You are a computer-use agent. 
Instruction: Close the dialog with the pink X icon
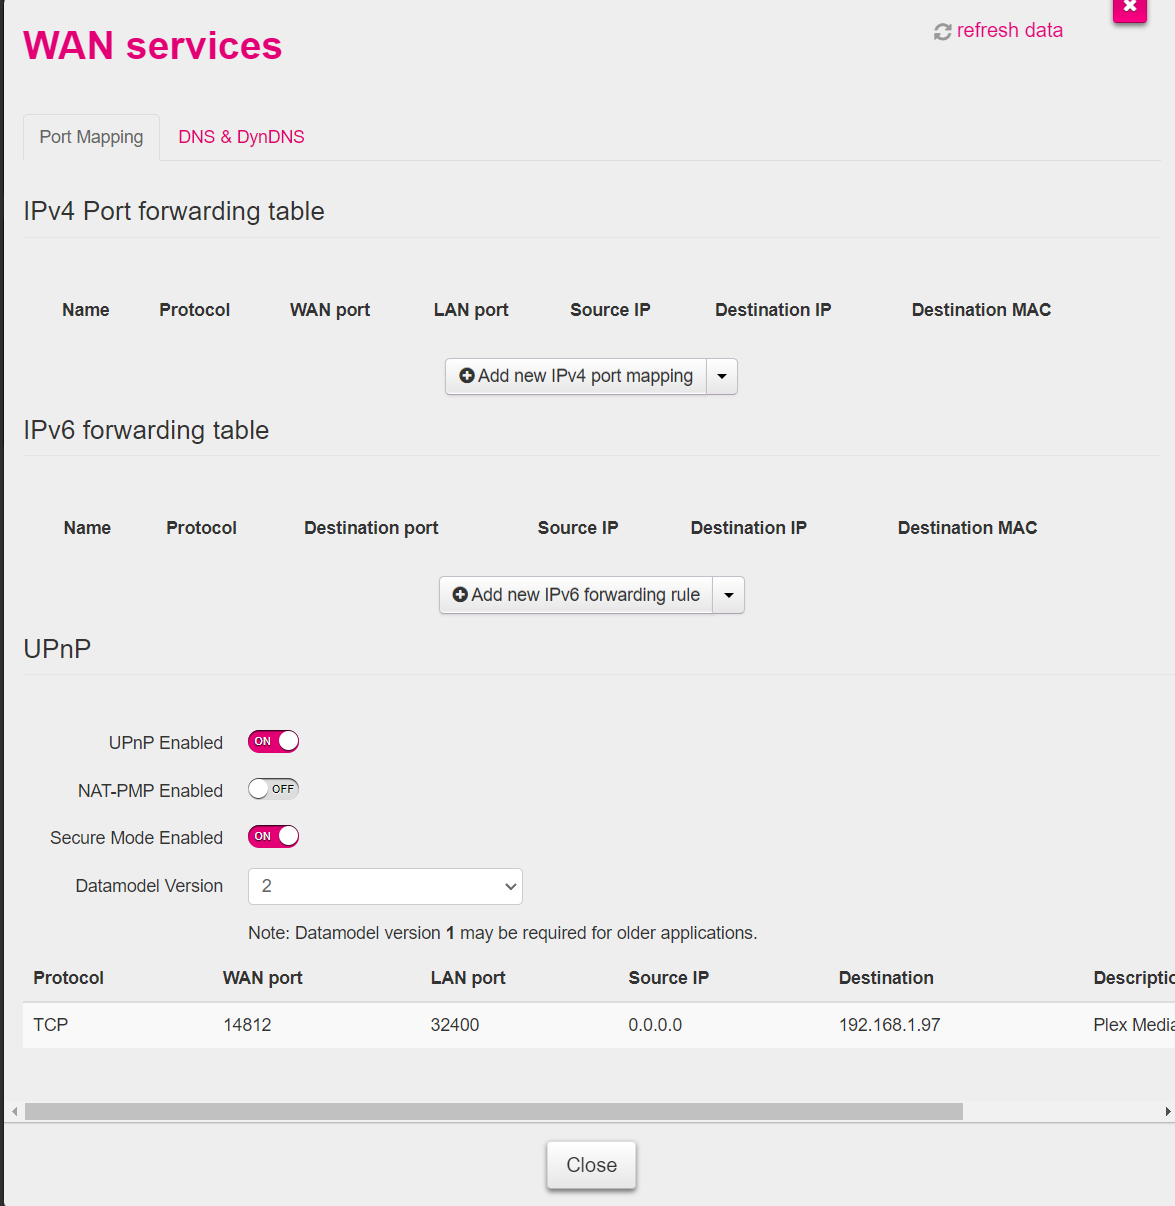click(1129, 7)
